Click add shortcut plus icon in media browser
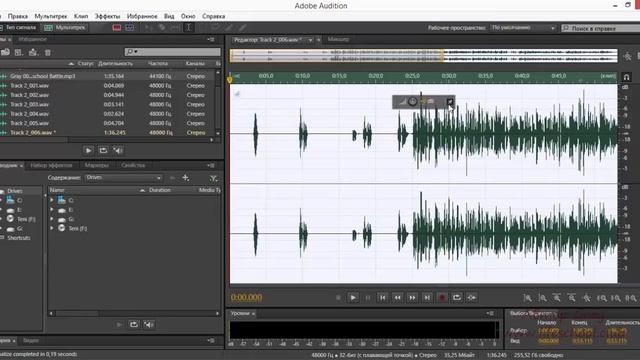This screenshot has height=360, width=640. pos(186,178)
